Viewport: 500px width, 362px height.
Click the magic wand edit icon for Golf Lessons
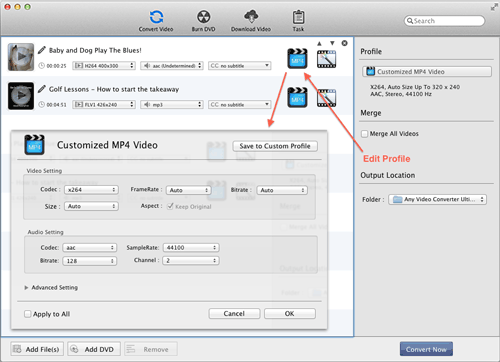326,98
